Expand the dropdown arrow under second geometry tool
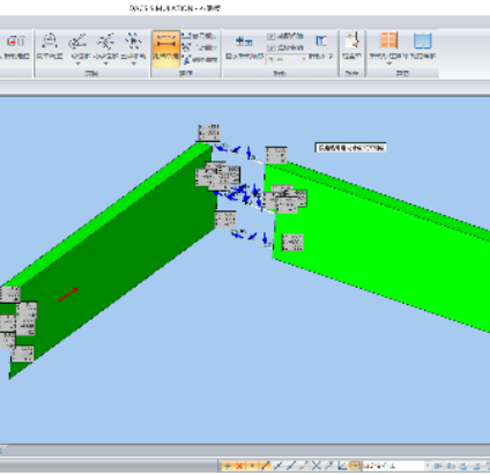 78,63
